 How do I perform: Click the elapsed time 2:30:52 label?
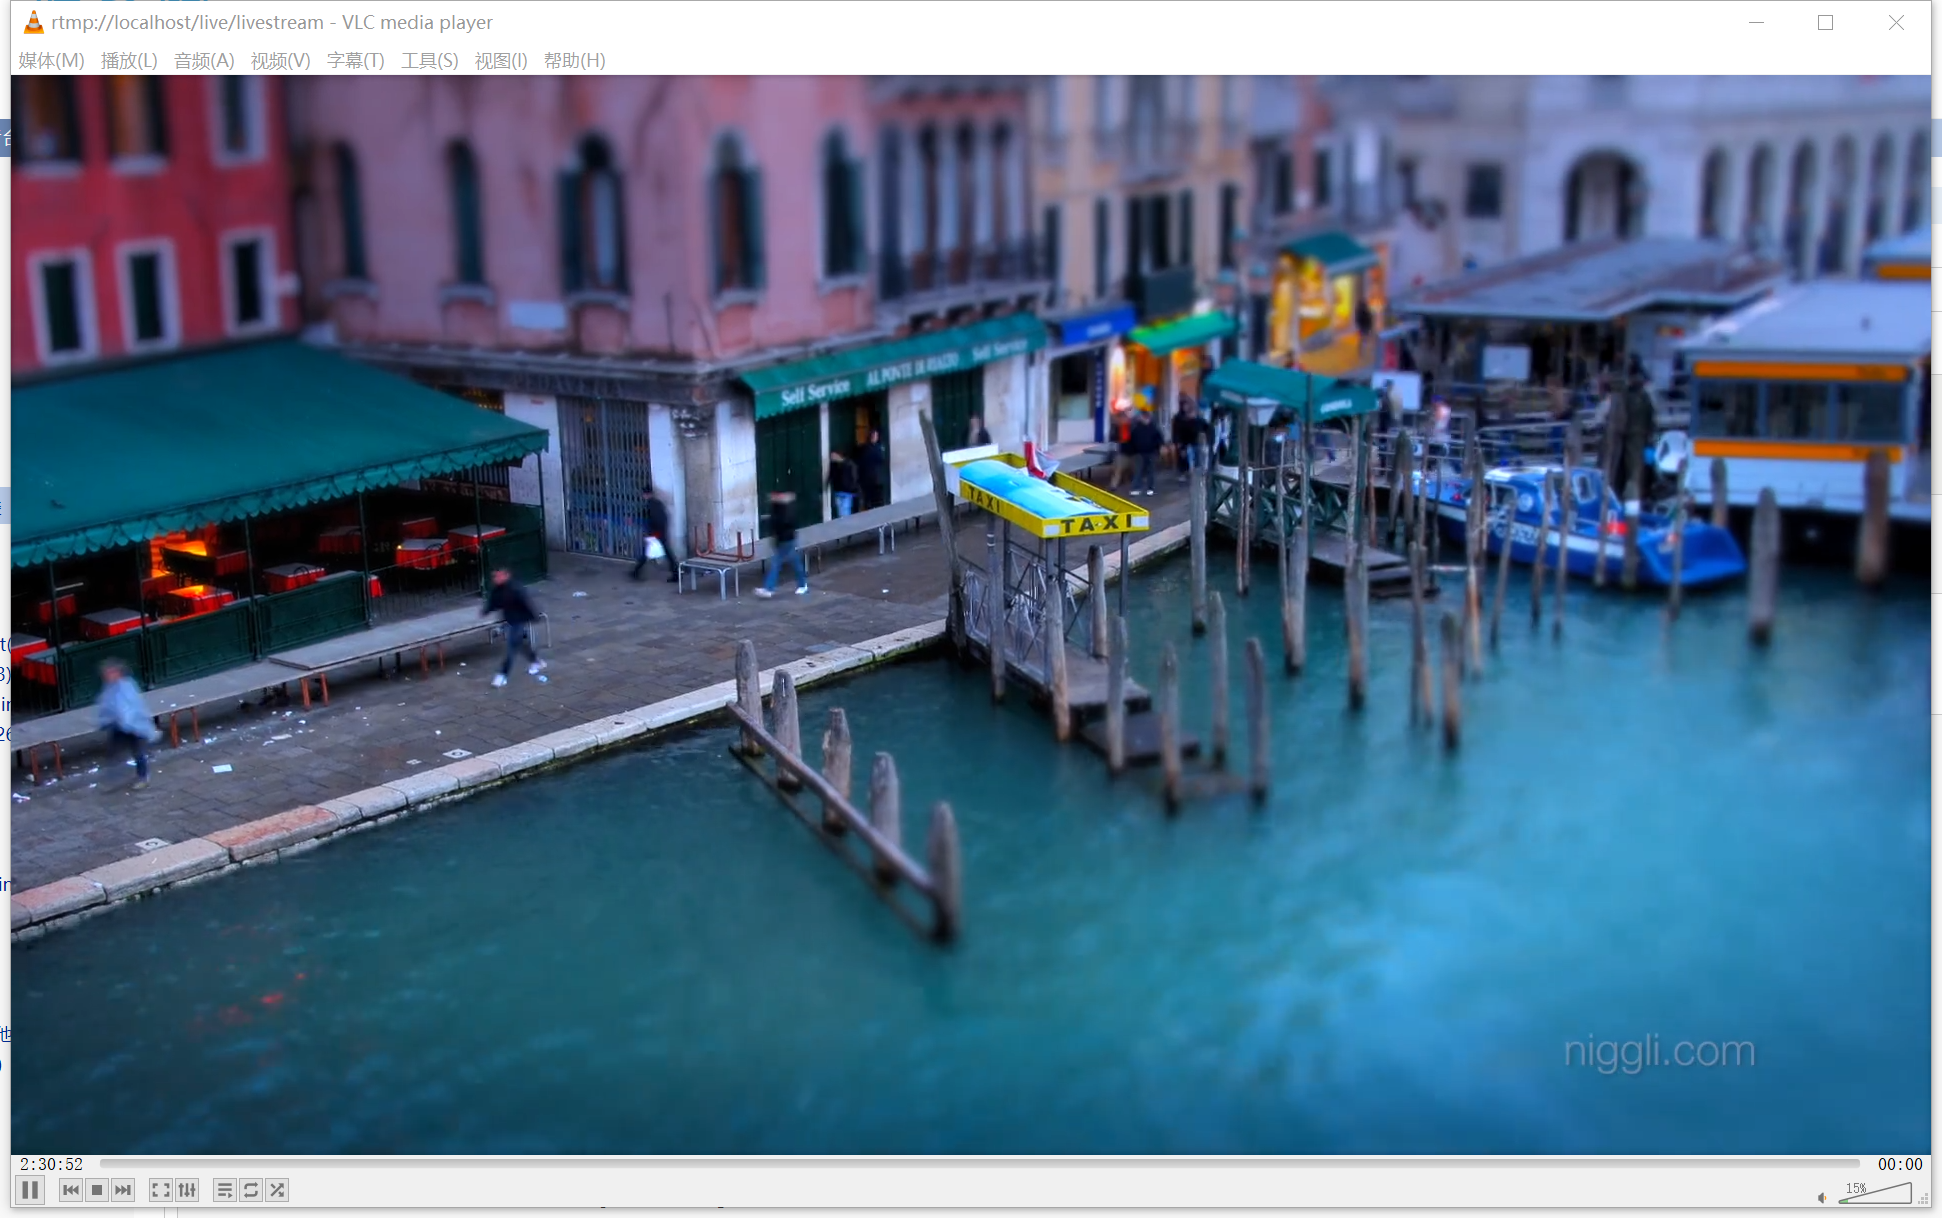tap(52, 1164)
